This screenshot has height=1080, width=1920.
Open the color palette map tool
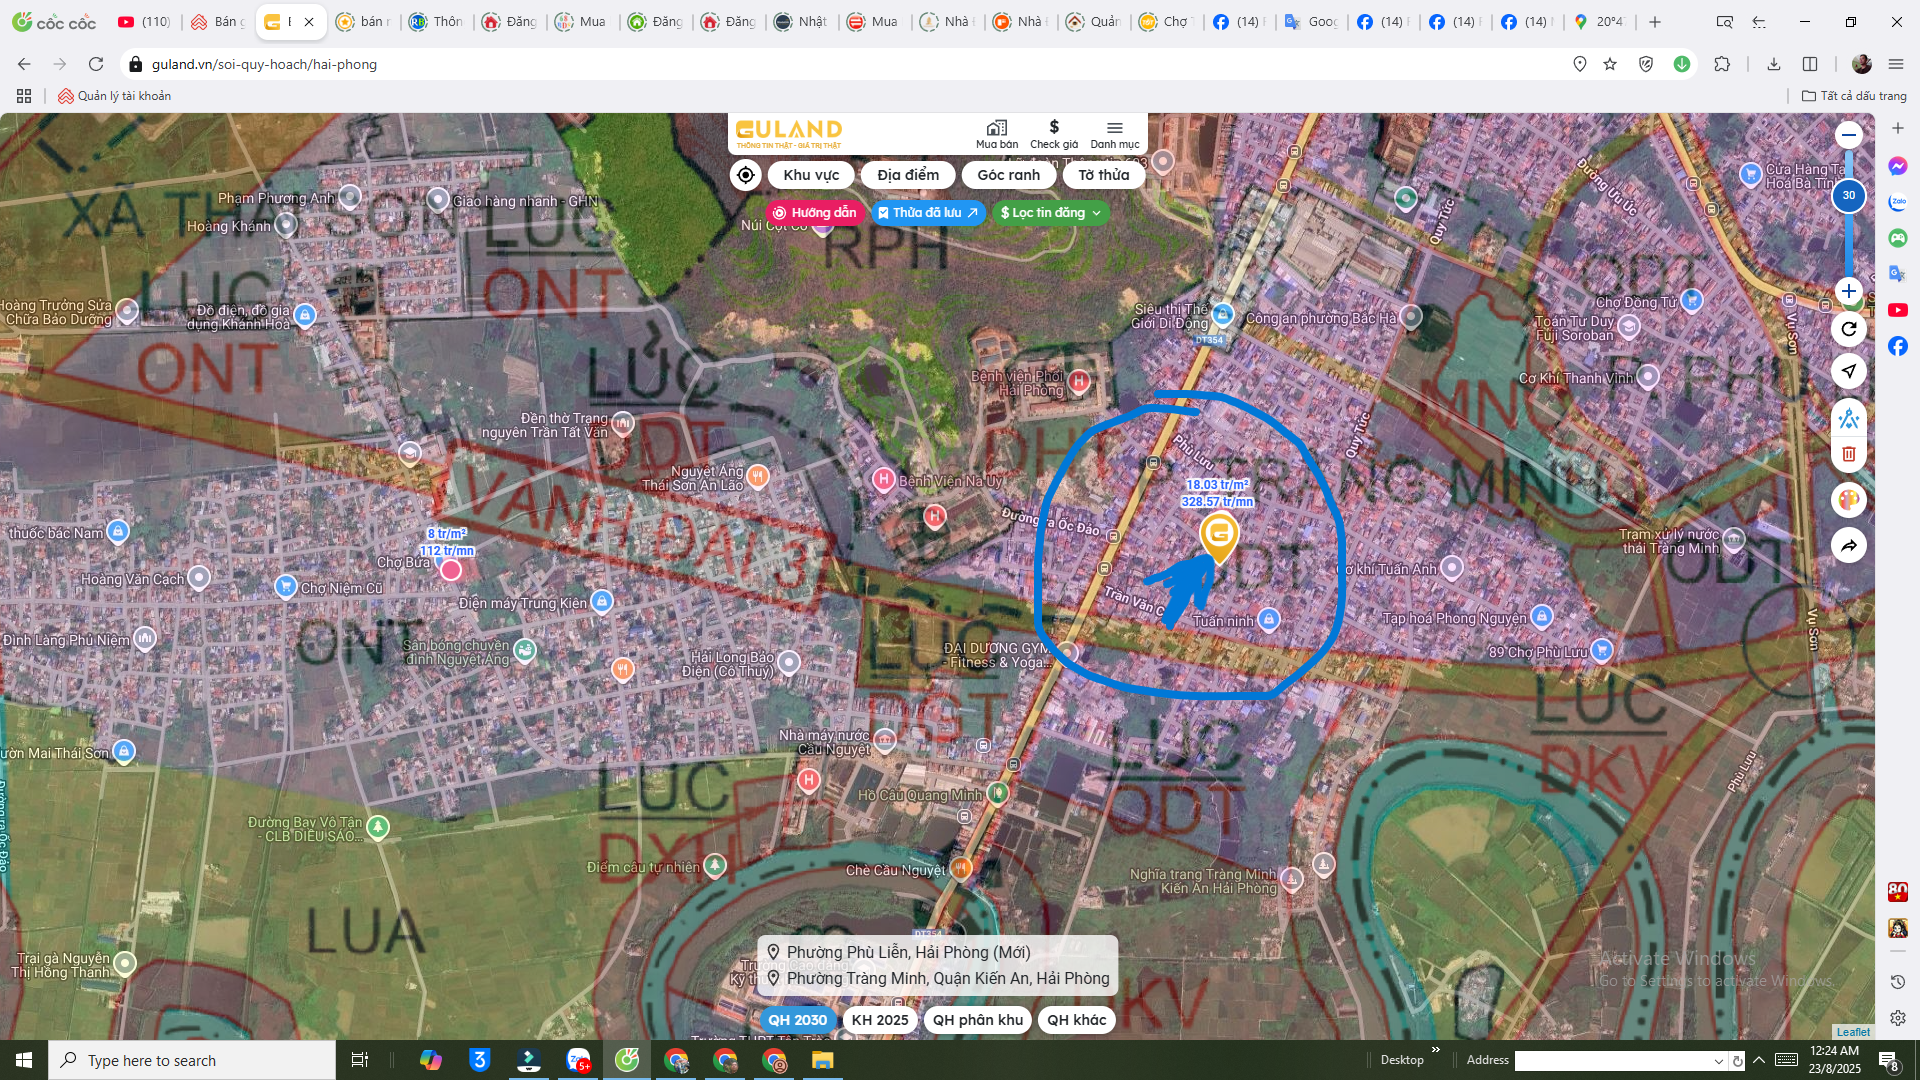(x=1848, y=499)
